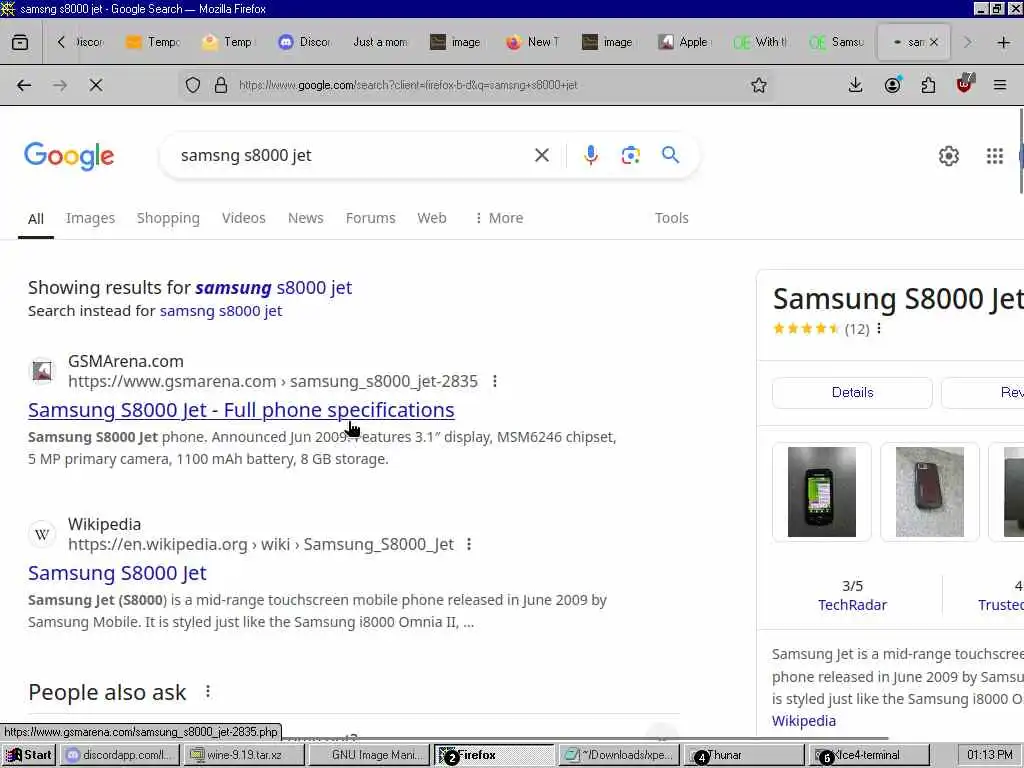The image size is (1024, 768).
Task: Switch to the News results tab
Action: pyautogui.click(x=306, y=218)
